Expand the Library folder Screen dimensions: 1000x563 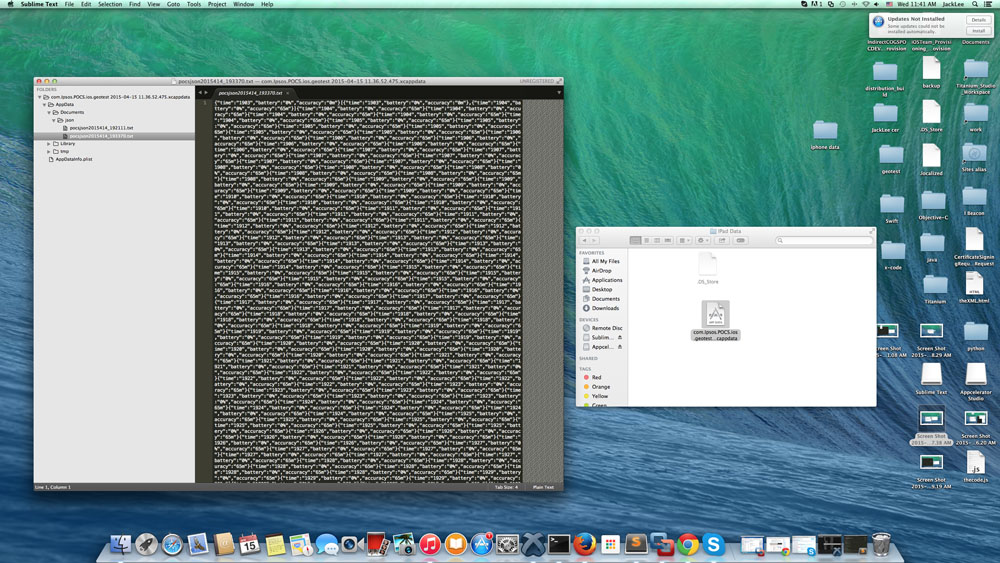point(49,144)
